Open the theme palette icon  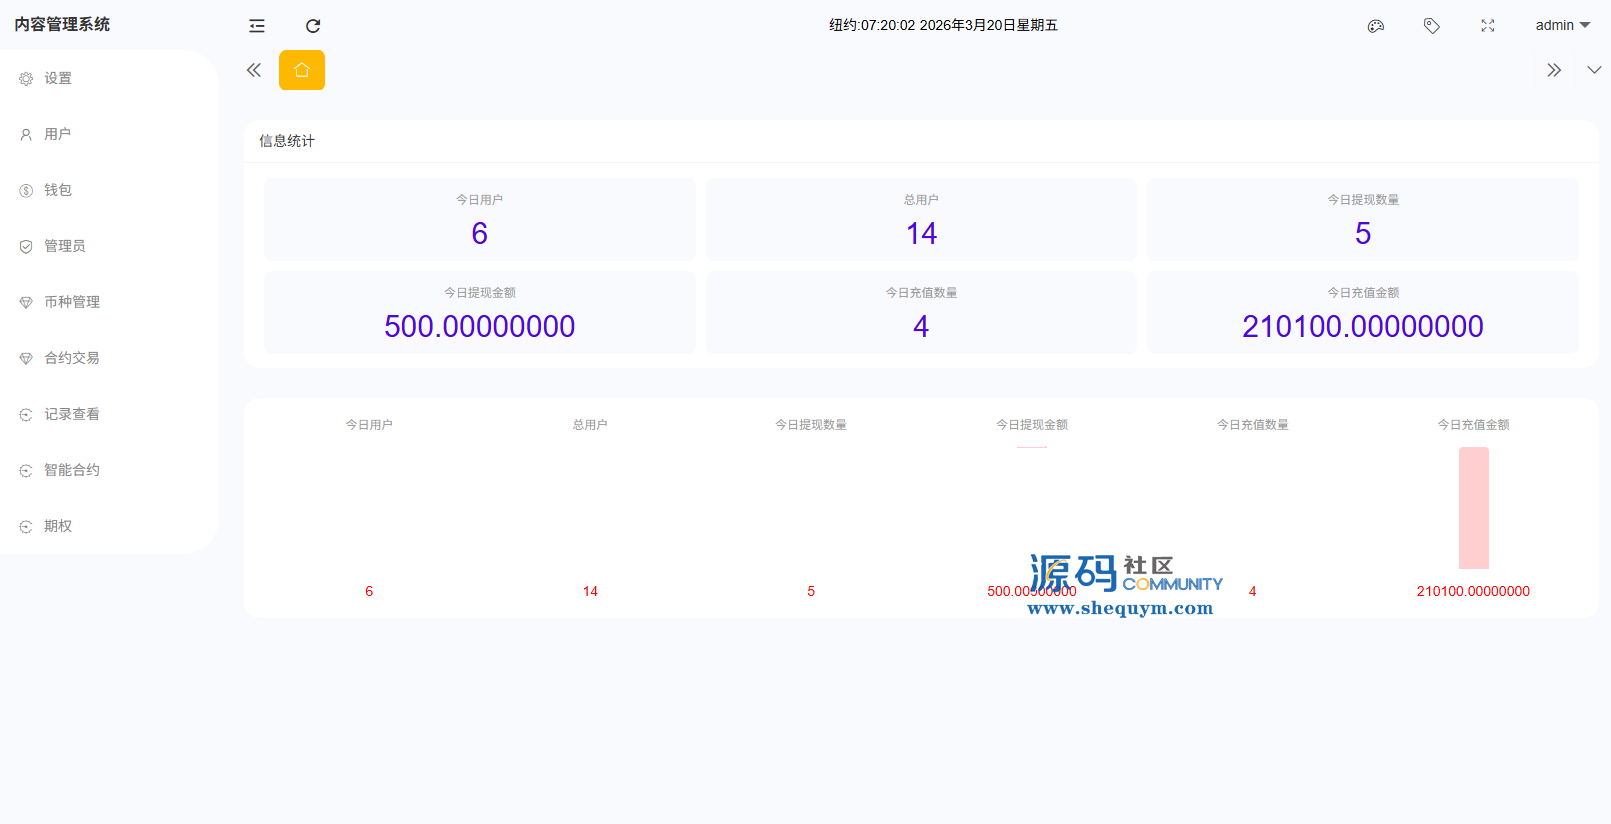(1376, 26)
